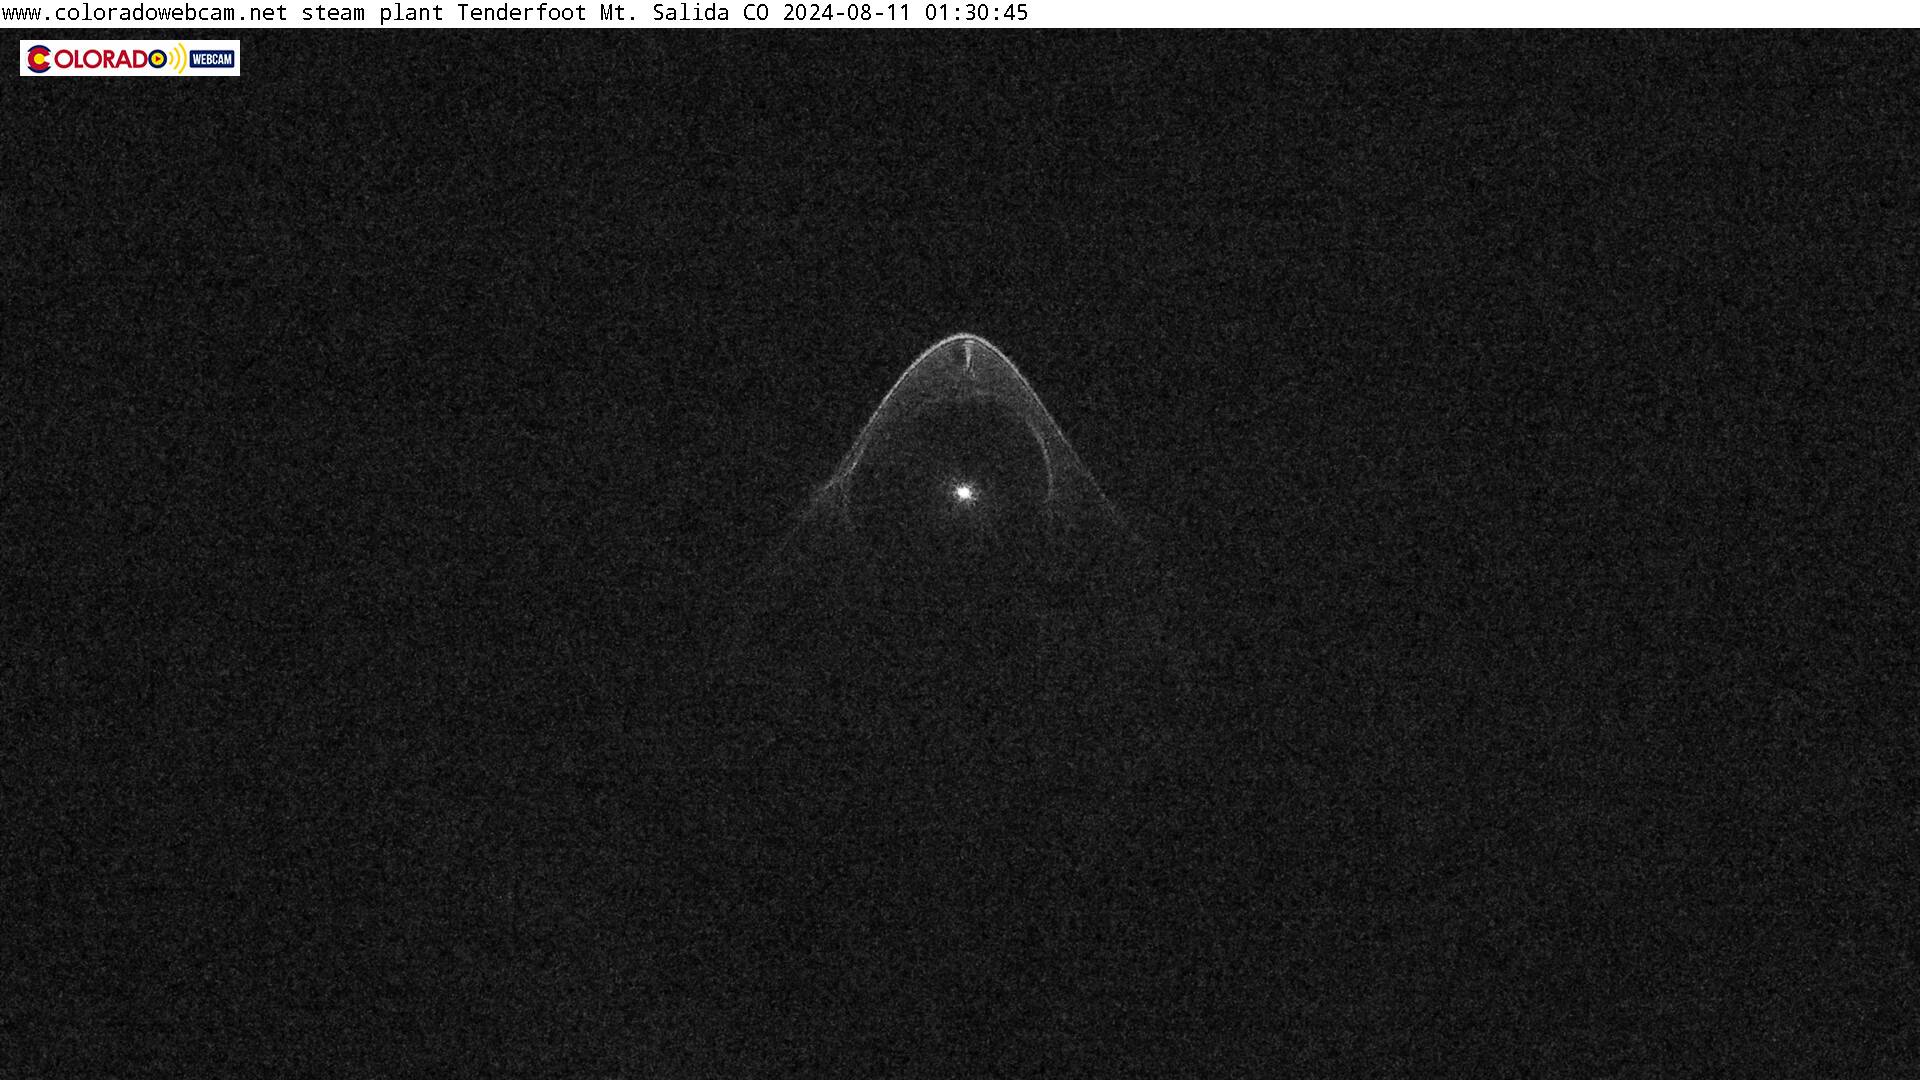Click the 'Tenderfoot Mt.' caption text
The width and height of the screenshot is (1920, 1080).
(x=547, y=13)
